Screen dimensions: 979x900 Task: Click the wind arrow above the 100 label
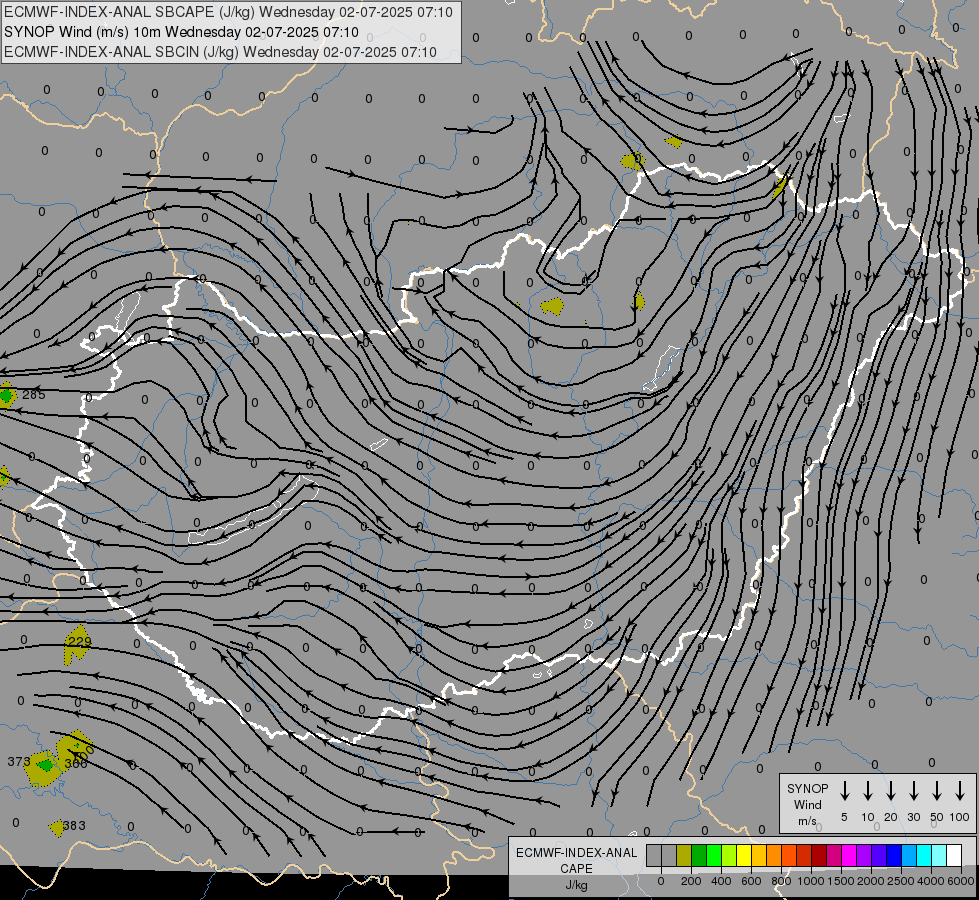(960, 791)
